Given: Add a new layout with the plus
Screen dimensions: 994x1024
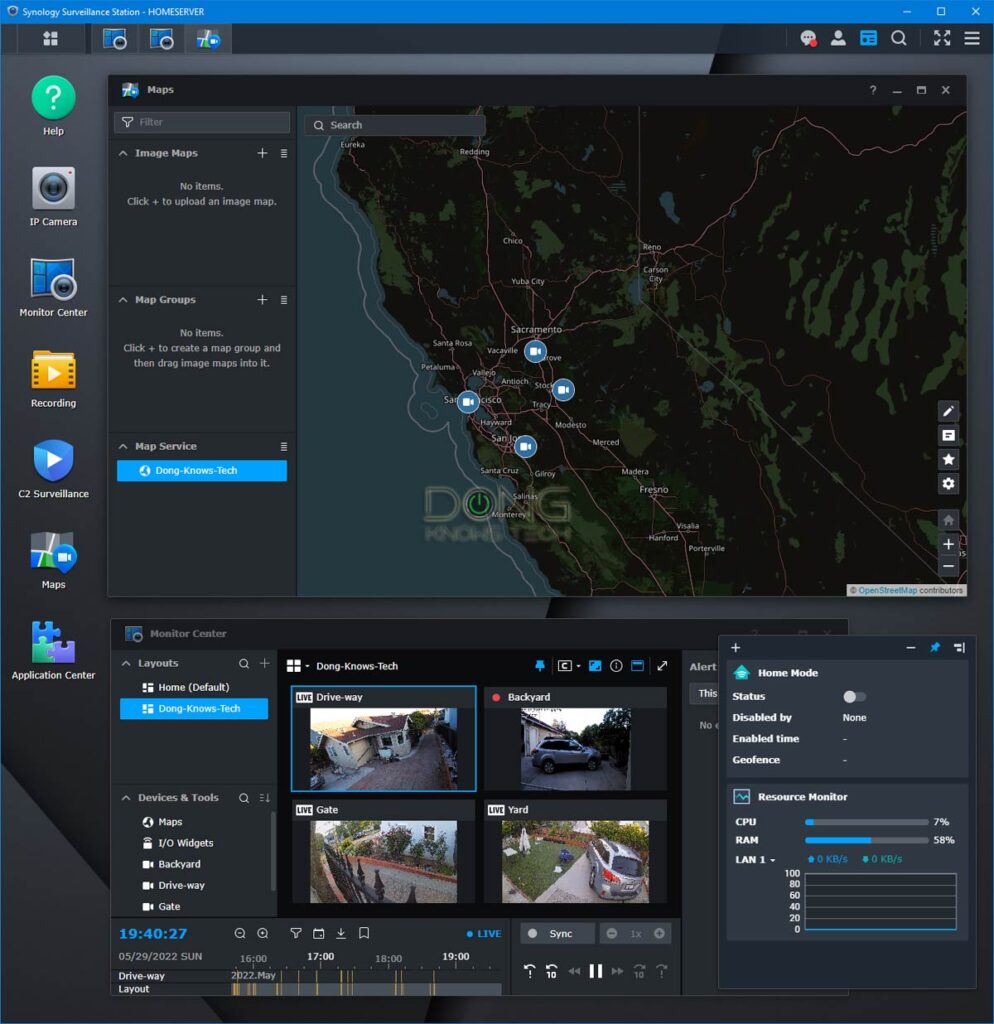Looking at the screenshot, I should [265, 663].
